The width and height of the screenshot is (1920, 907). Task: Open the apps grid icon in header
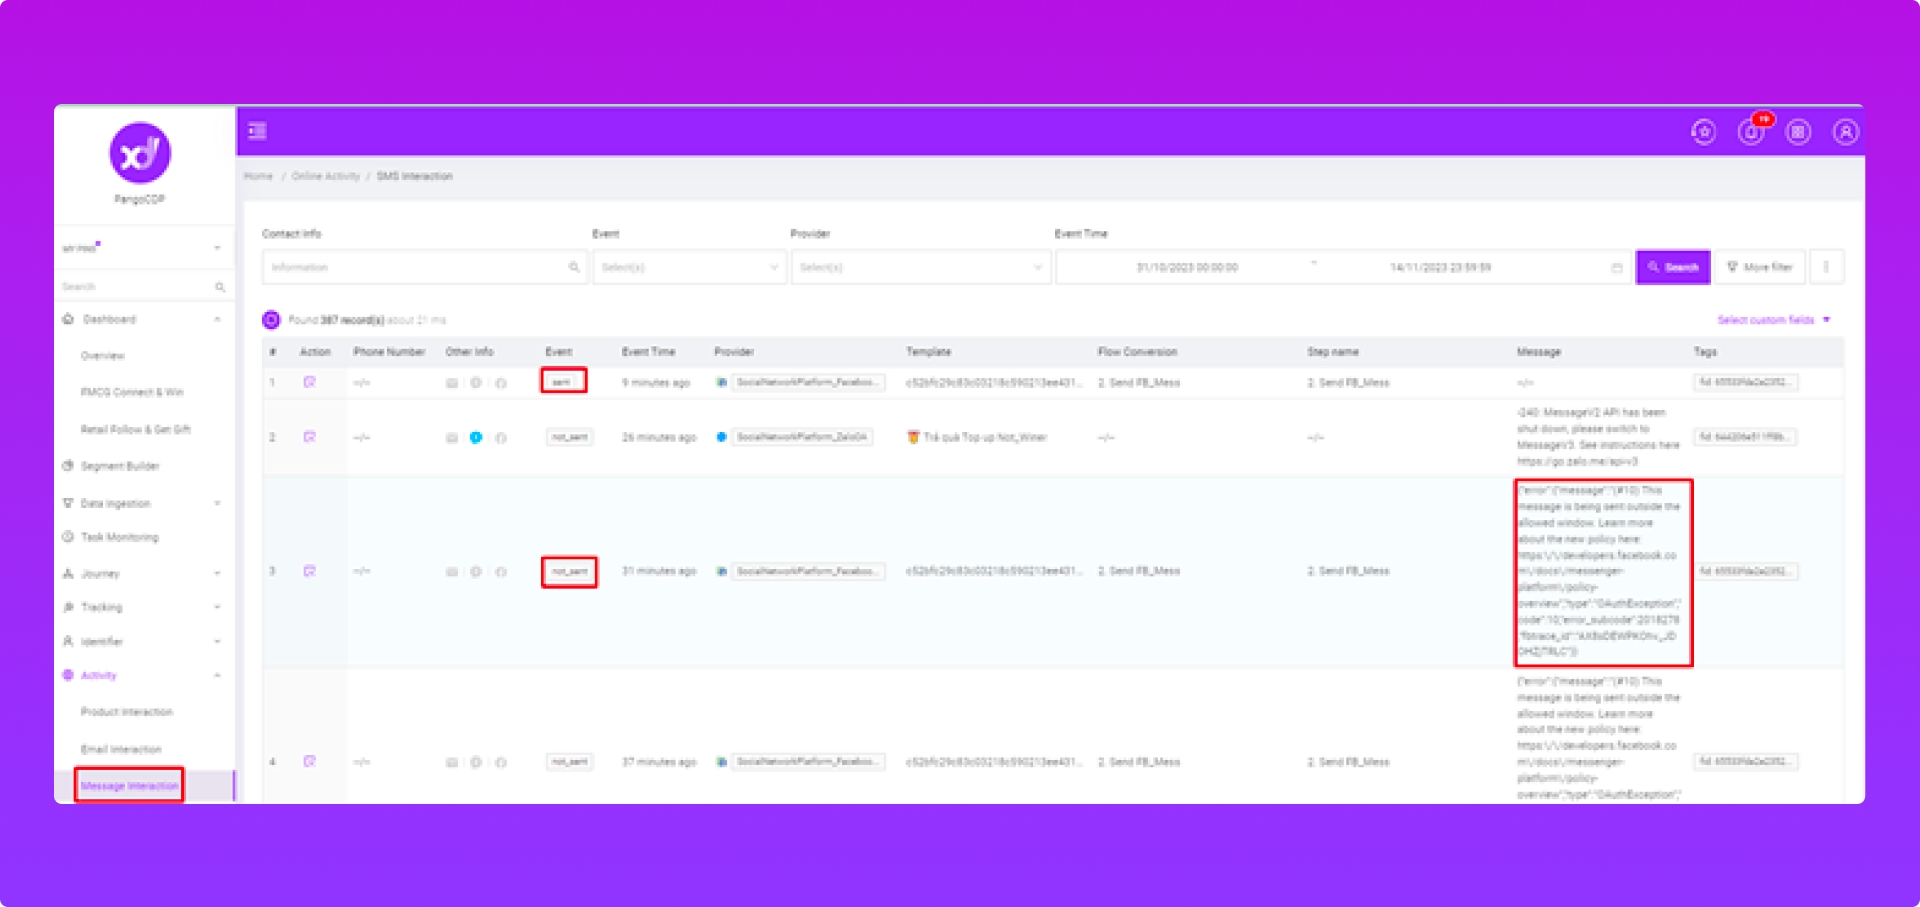(1798, 132)
